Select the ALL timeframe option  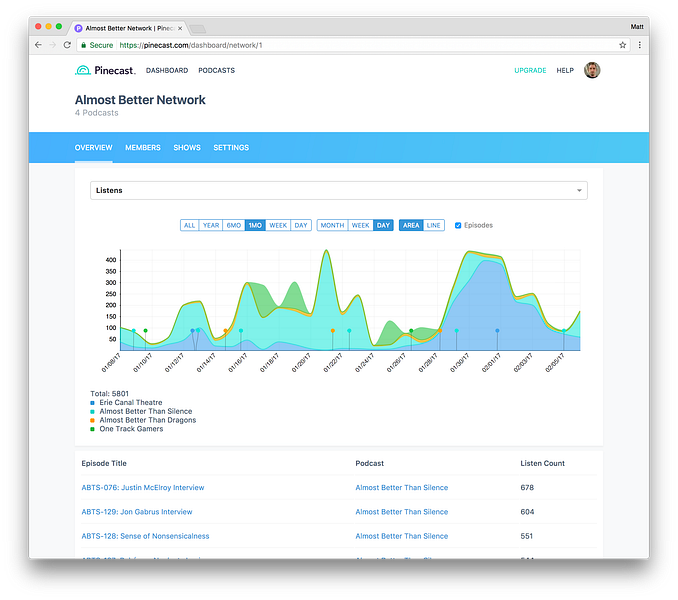click(189, 225)
